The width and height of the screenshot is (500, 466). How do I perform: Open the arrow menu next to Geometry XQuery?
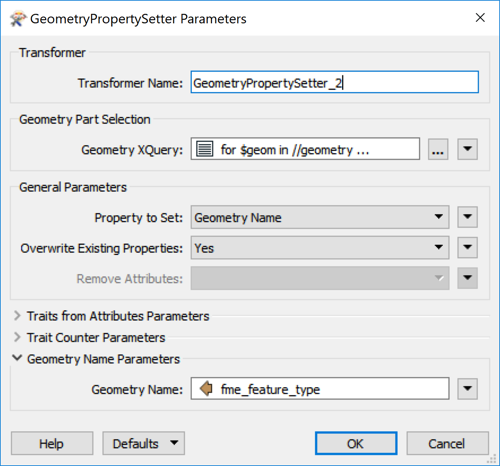point(467,149)
